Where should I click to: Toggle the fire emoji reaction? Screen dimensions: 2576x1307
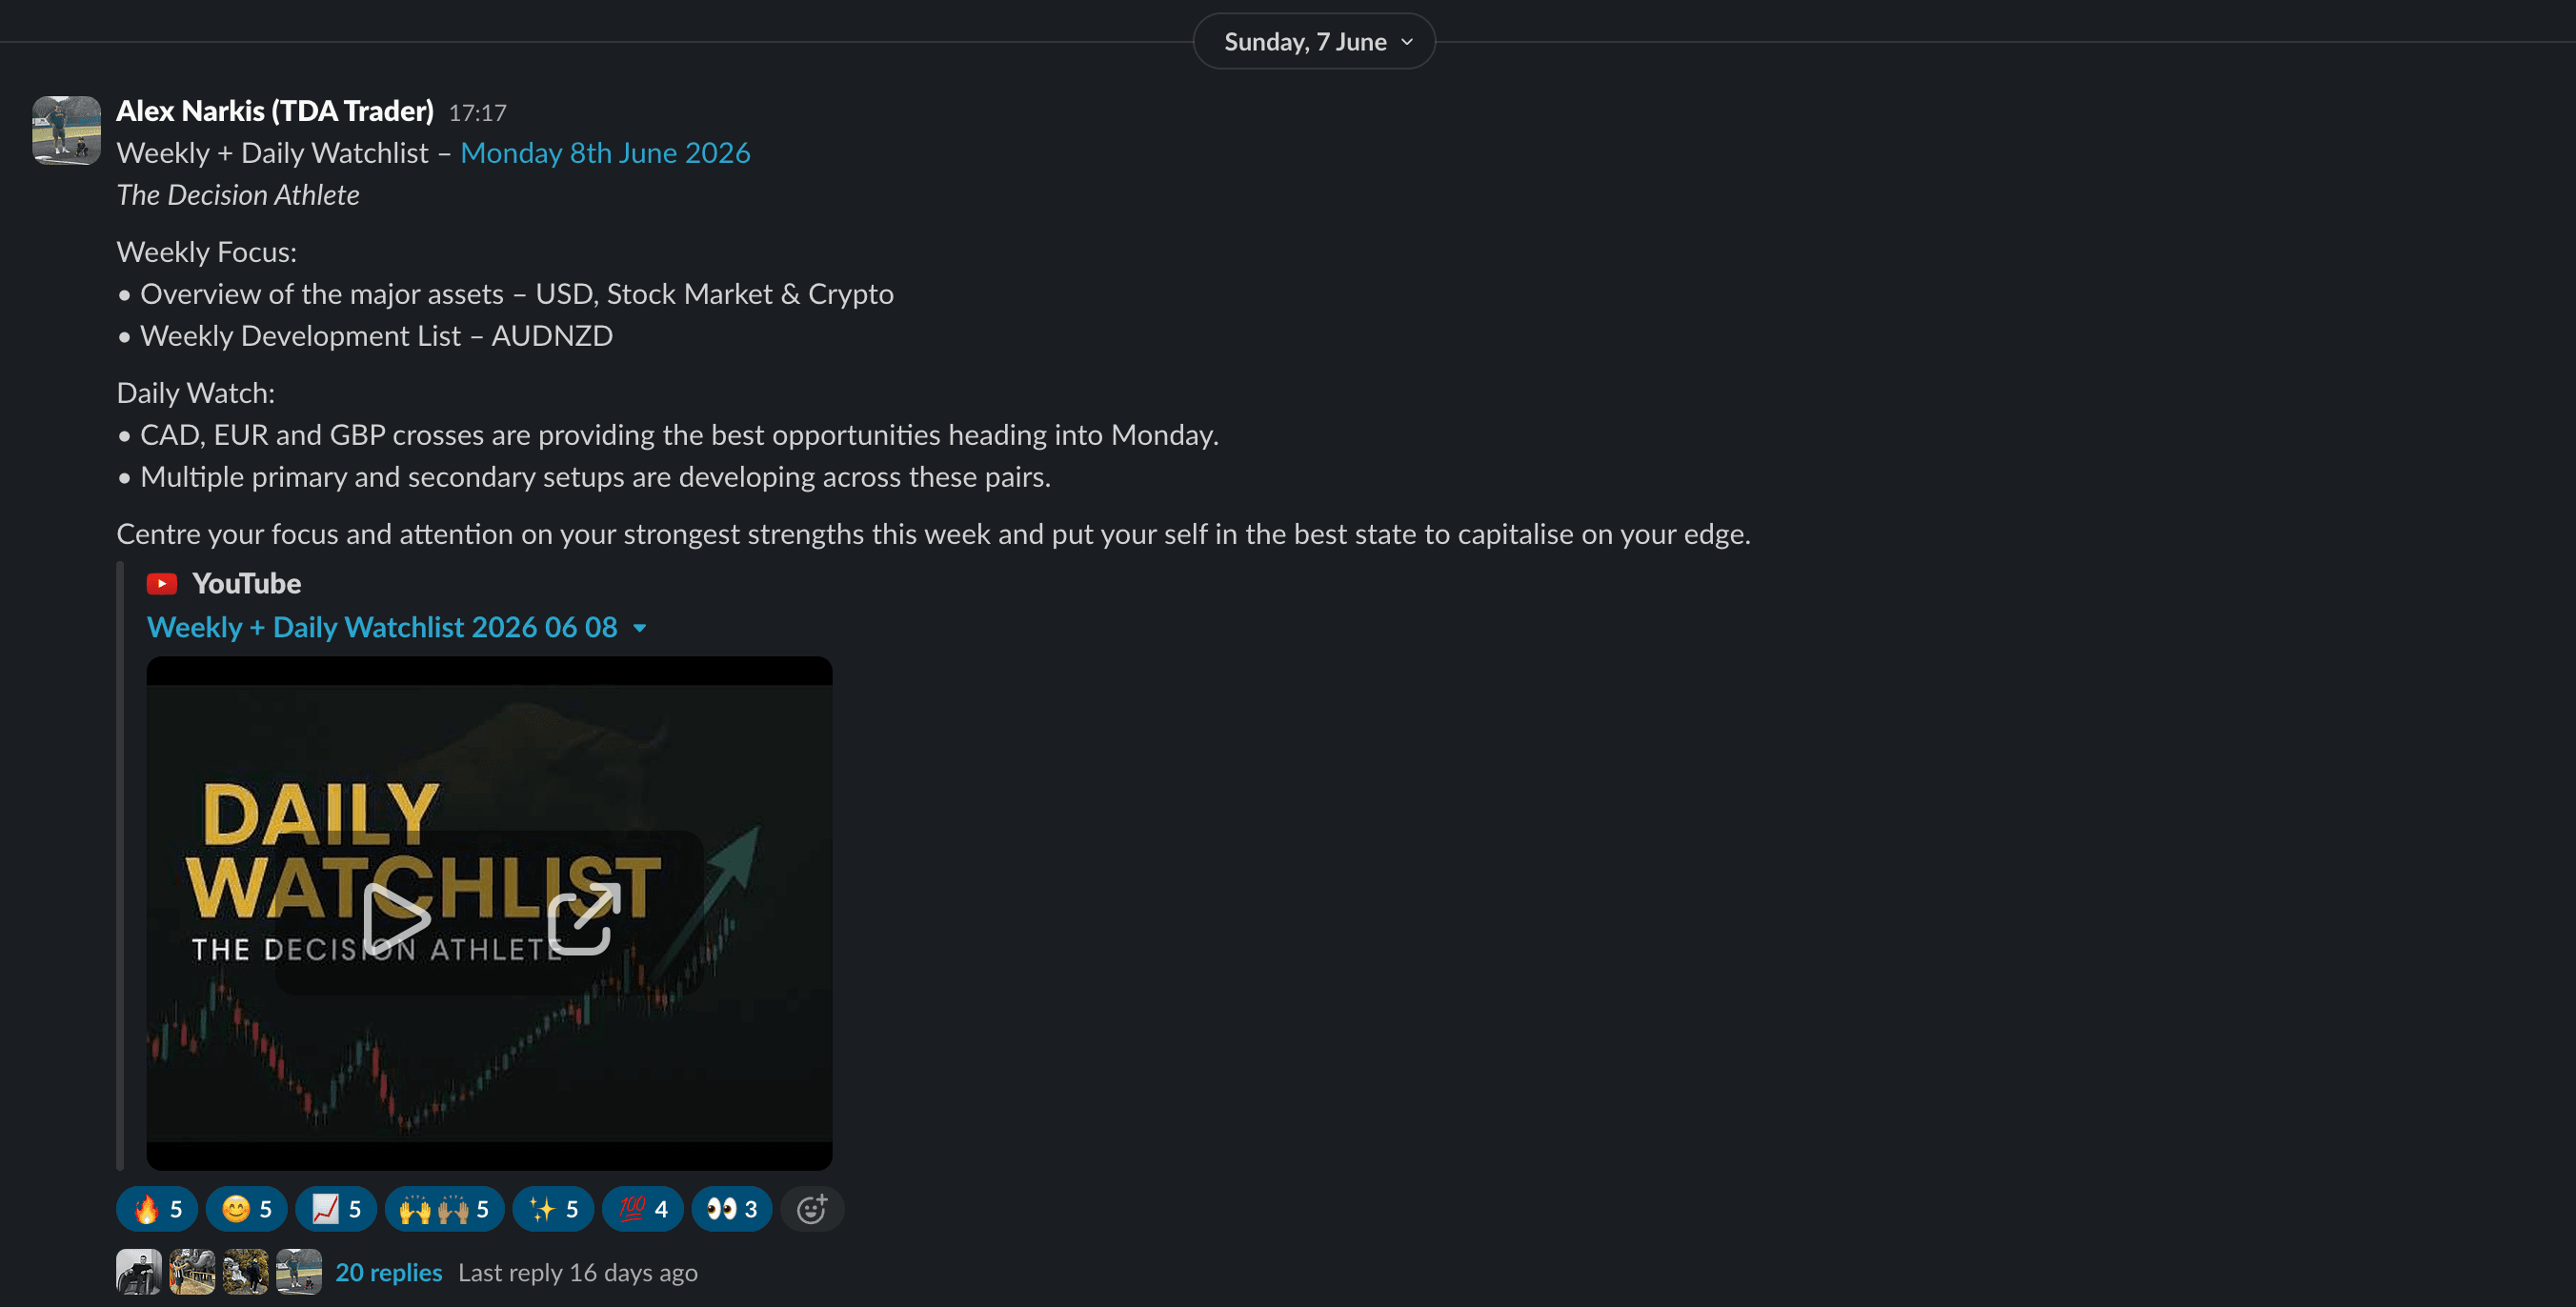tap(157, 1209)
